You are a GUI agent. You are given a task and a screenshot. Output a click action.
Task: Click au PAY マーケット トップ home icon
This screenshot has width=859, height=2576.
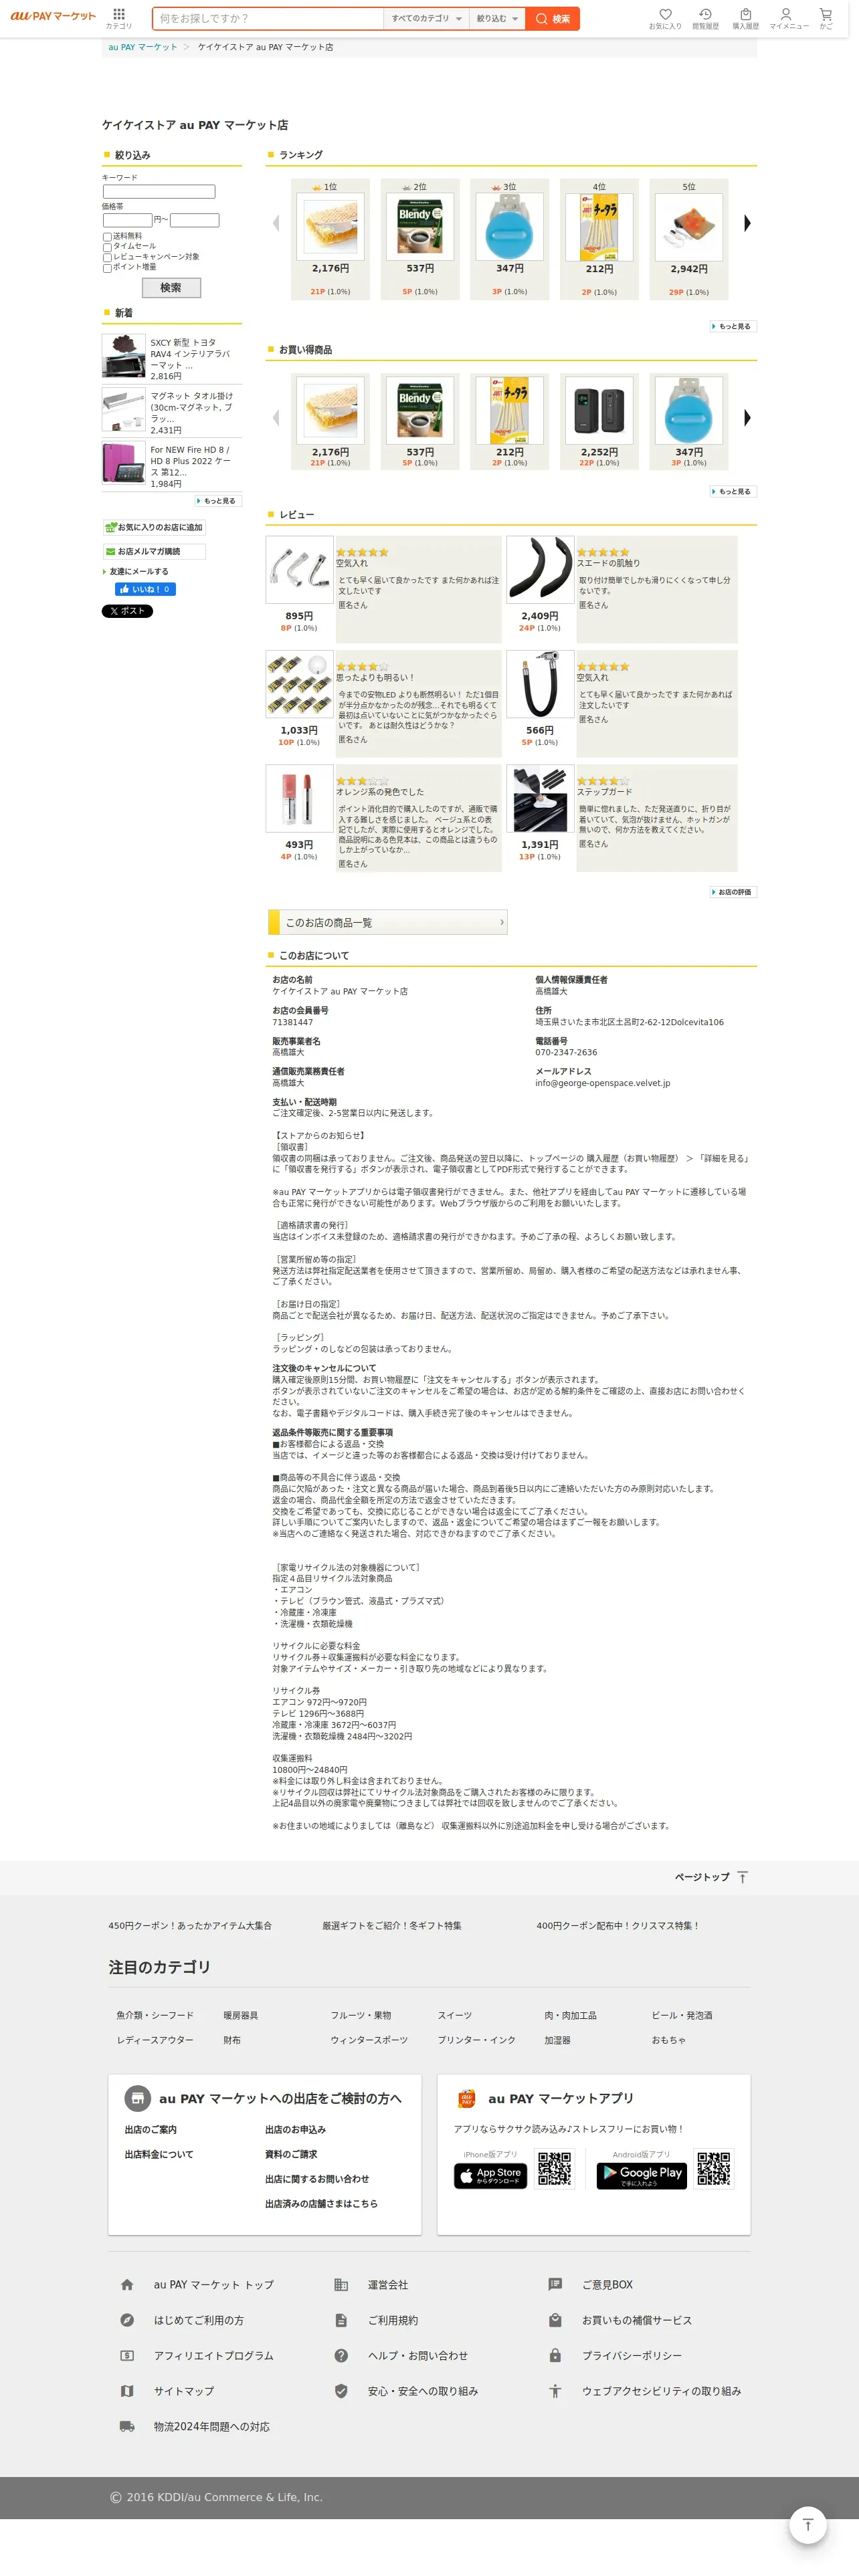pyautogui.click(x=127, y=2285)
